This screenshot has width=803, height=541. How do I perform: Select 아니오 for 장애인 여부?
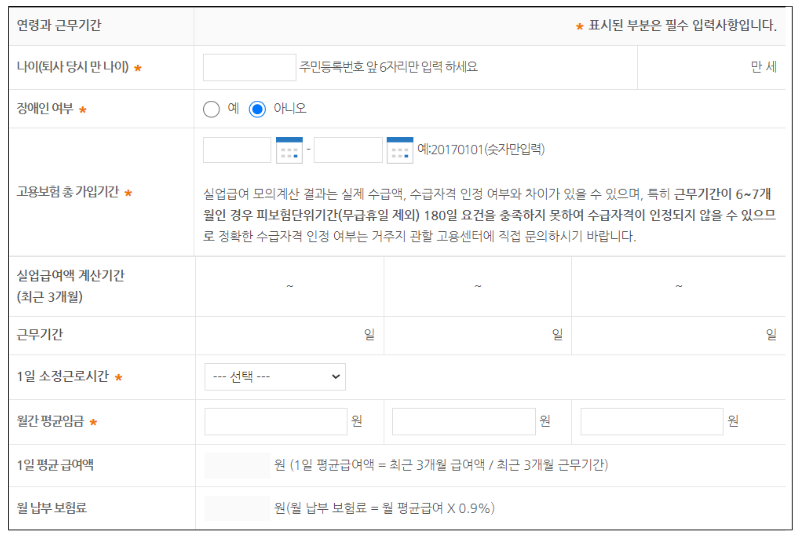(257, 109)
